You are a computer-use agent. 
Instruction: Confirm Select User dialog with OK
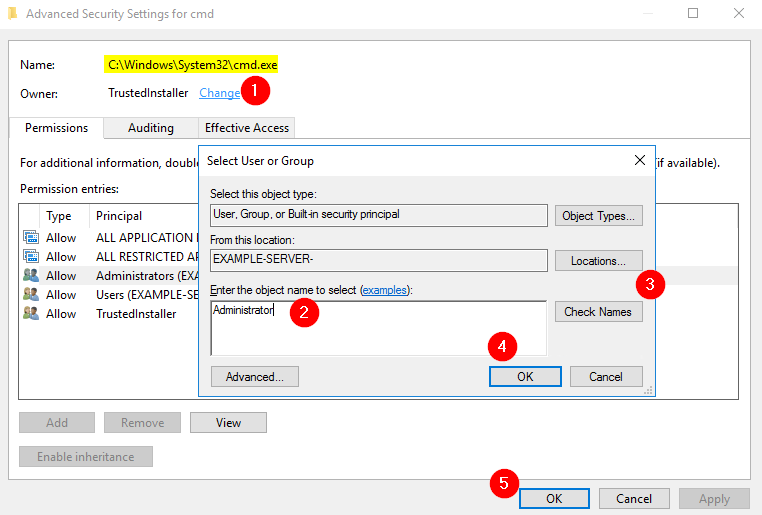[x=525, y=377]
